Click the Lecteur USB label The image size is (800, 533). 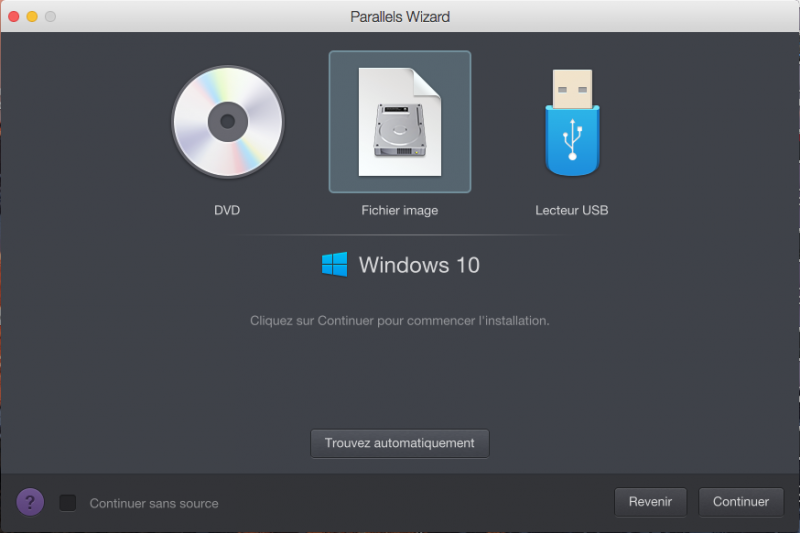click(x=571, y=210)
